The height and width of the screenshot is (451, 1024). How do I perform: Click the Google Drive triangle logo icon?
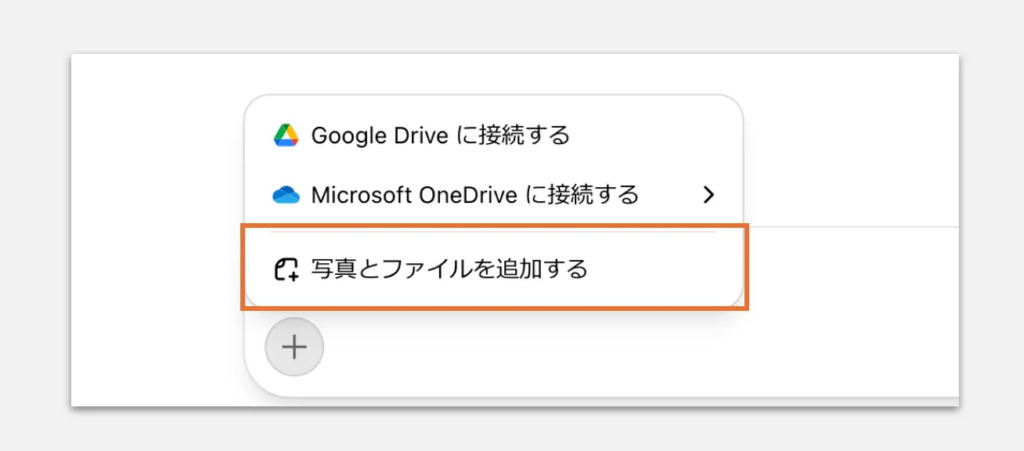coord(286,135)
